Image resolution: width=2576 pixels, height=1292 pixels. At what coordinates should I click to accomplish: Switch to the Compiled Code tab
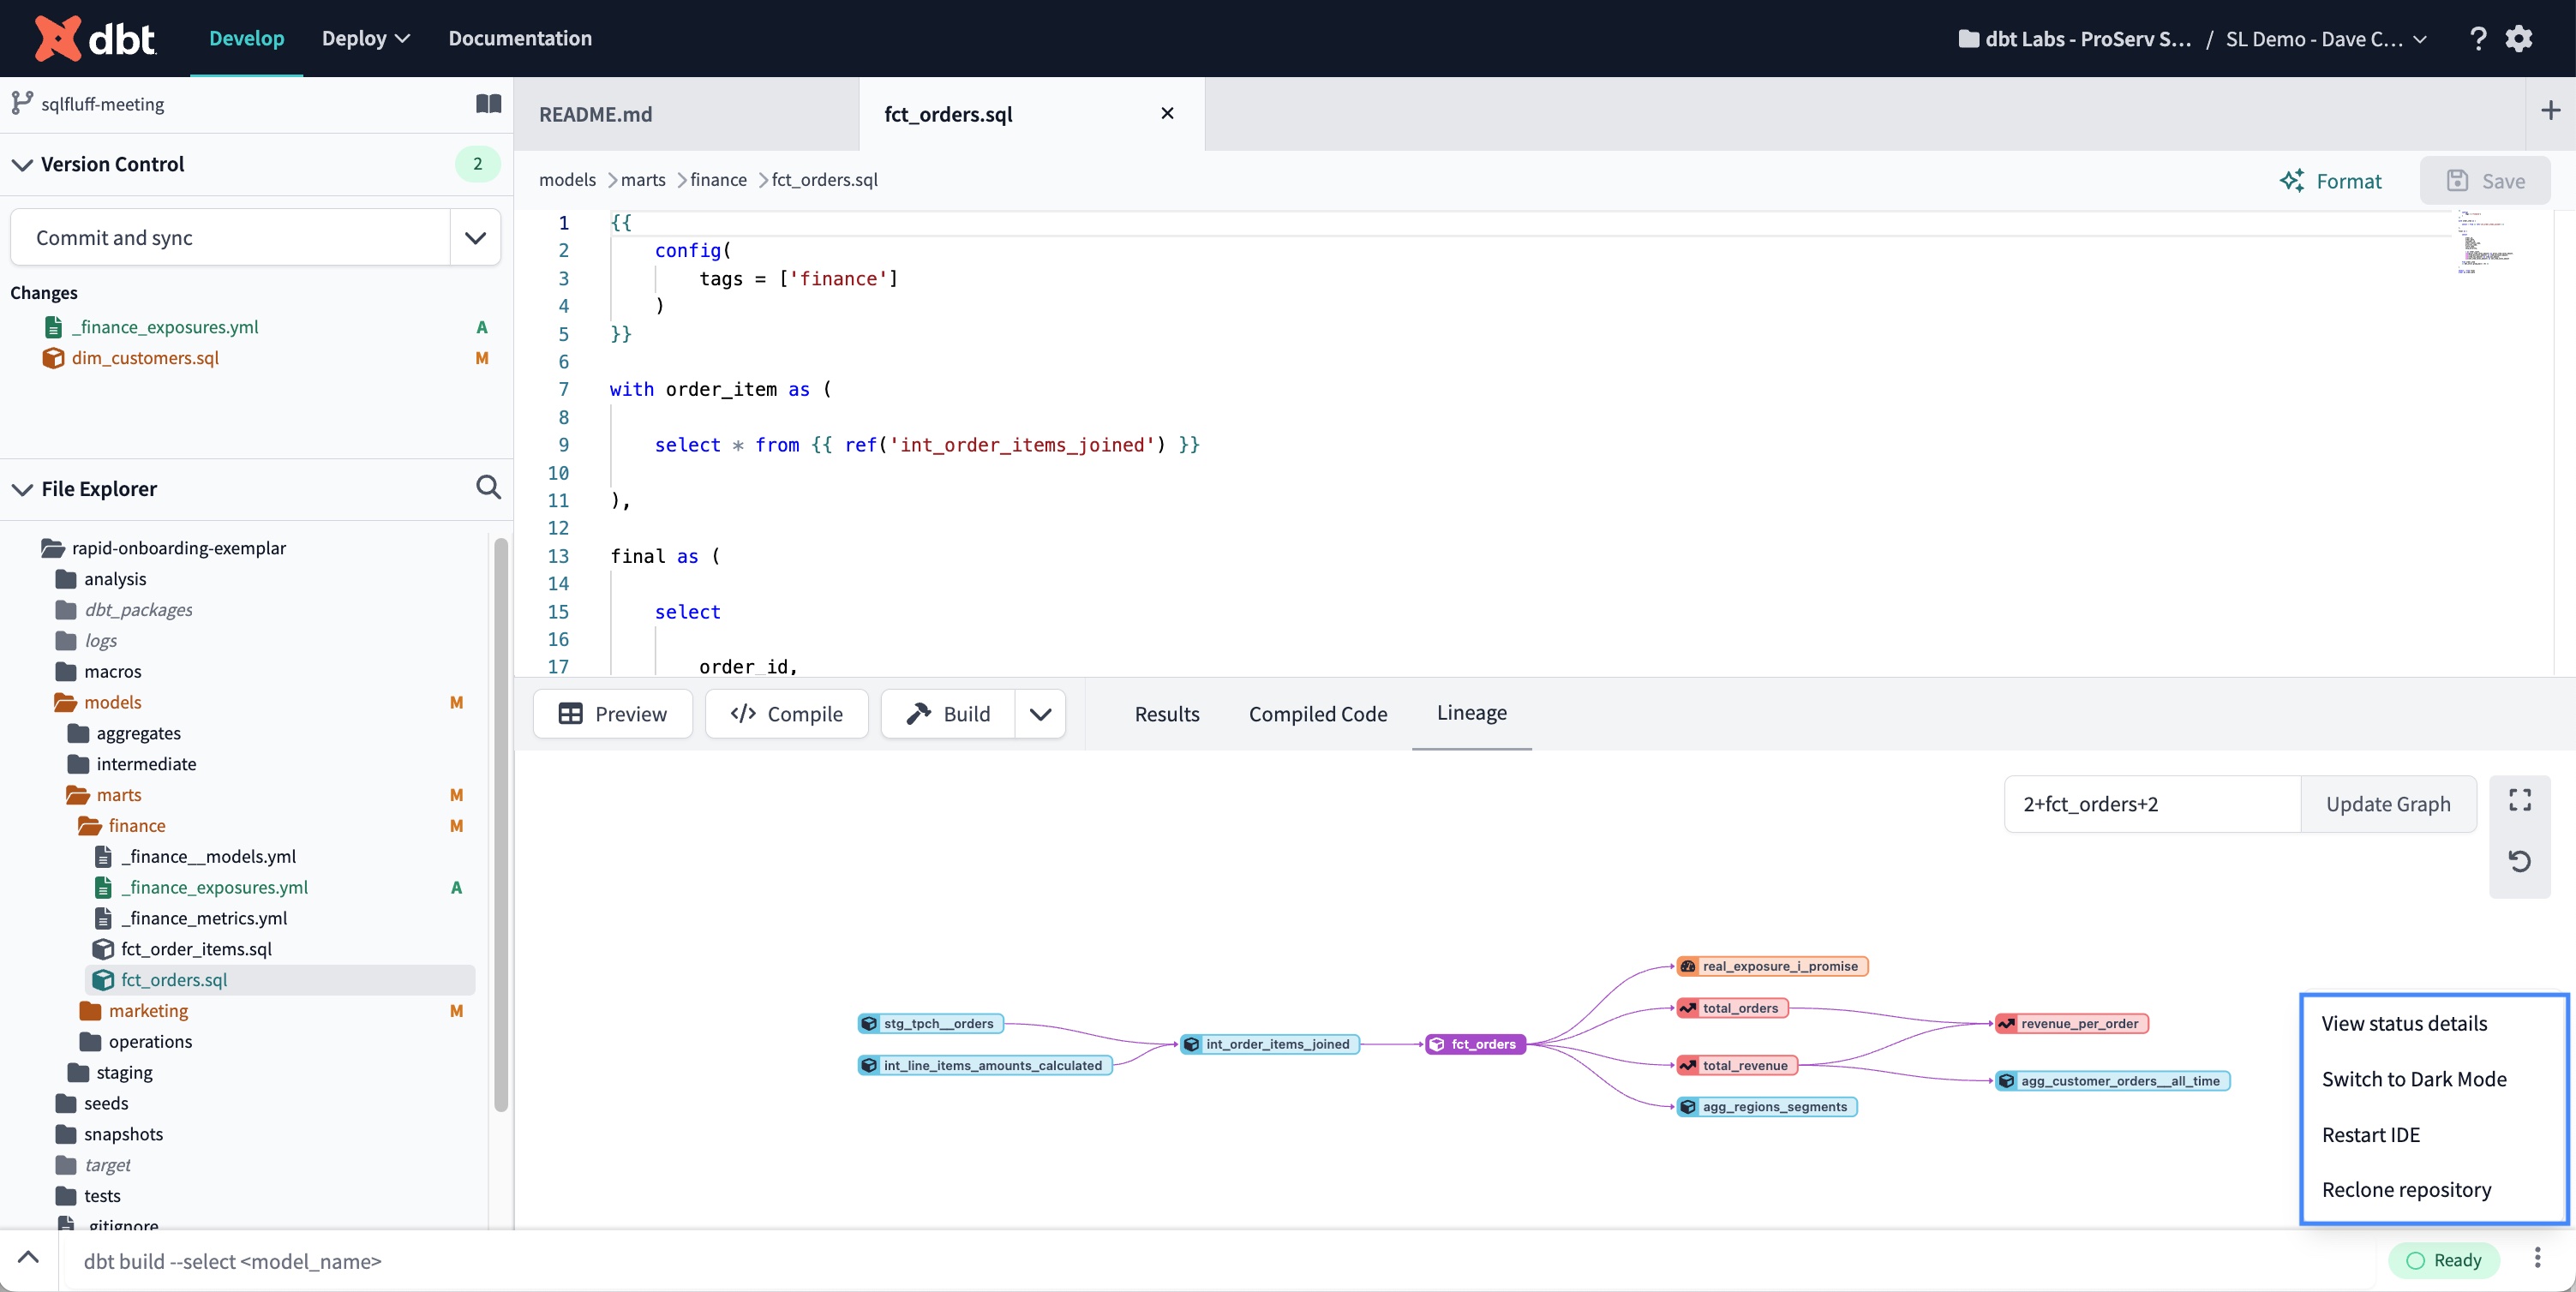tap(1317, 714)
